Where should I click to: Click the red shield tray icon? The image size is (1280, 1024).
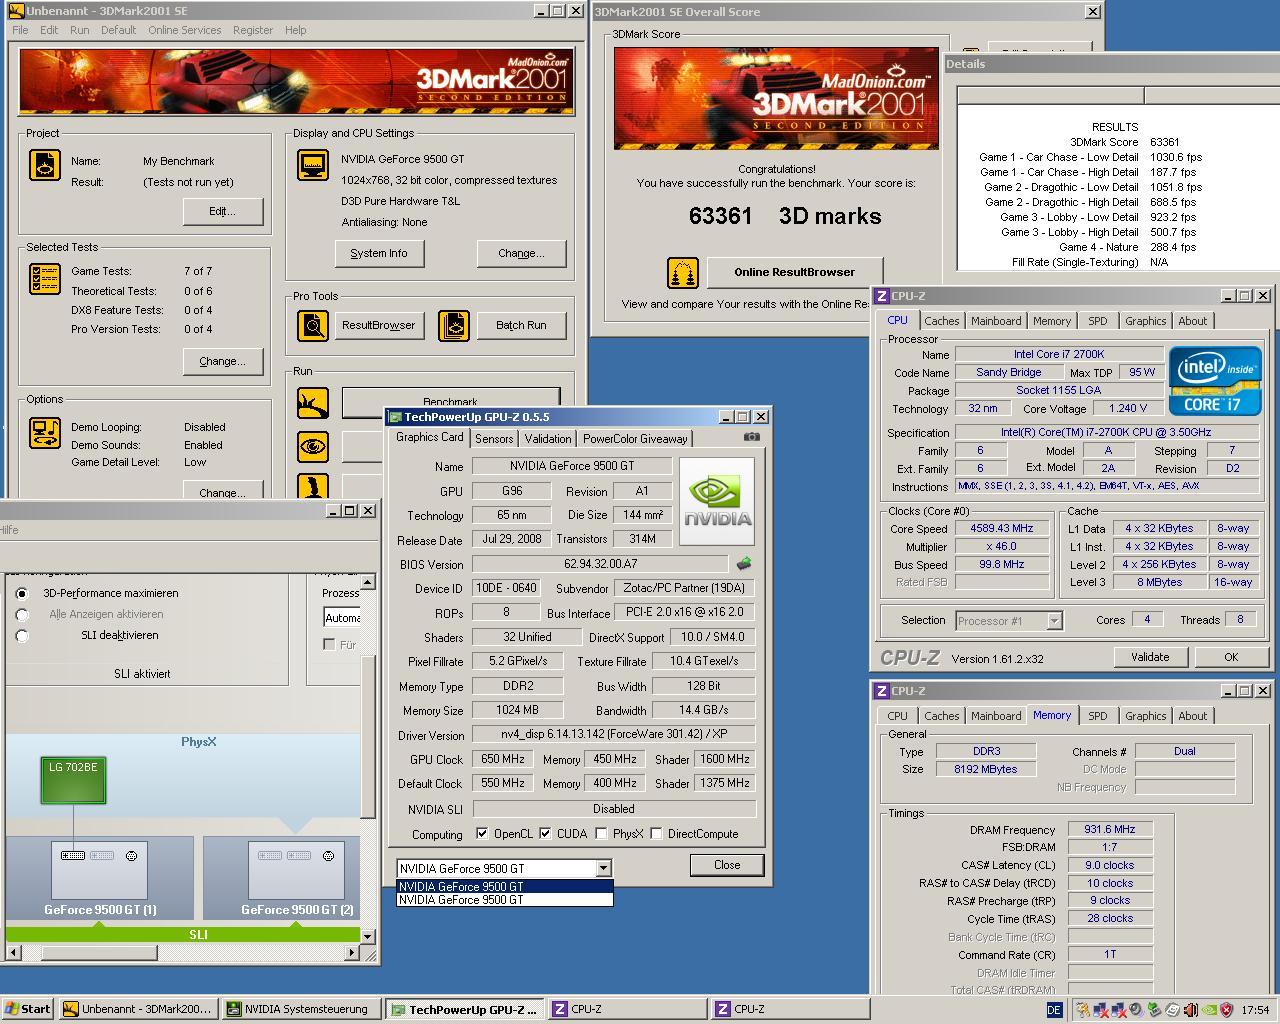point(1226,1010)
